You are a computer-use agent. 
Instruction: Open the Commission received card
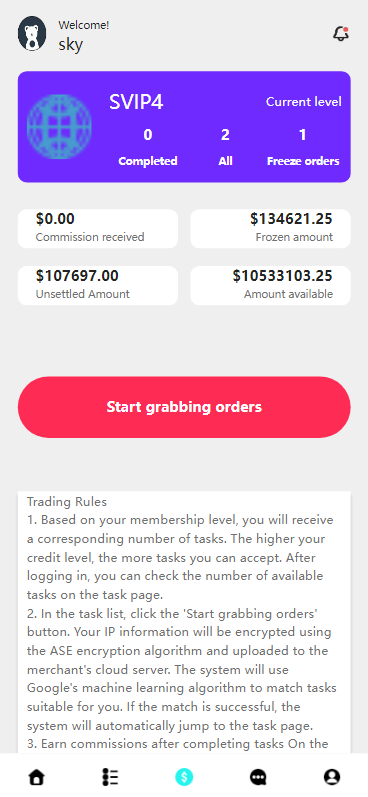pyautogui.click(x=98, y=228)
